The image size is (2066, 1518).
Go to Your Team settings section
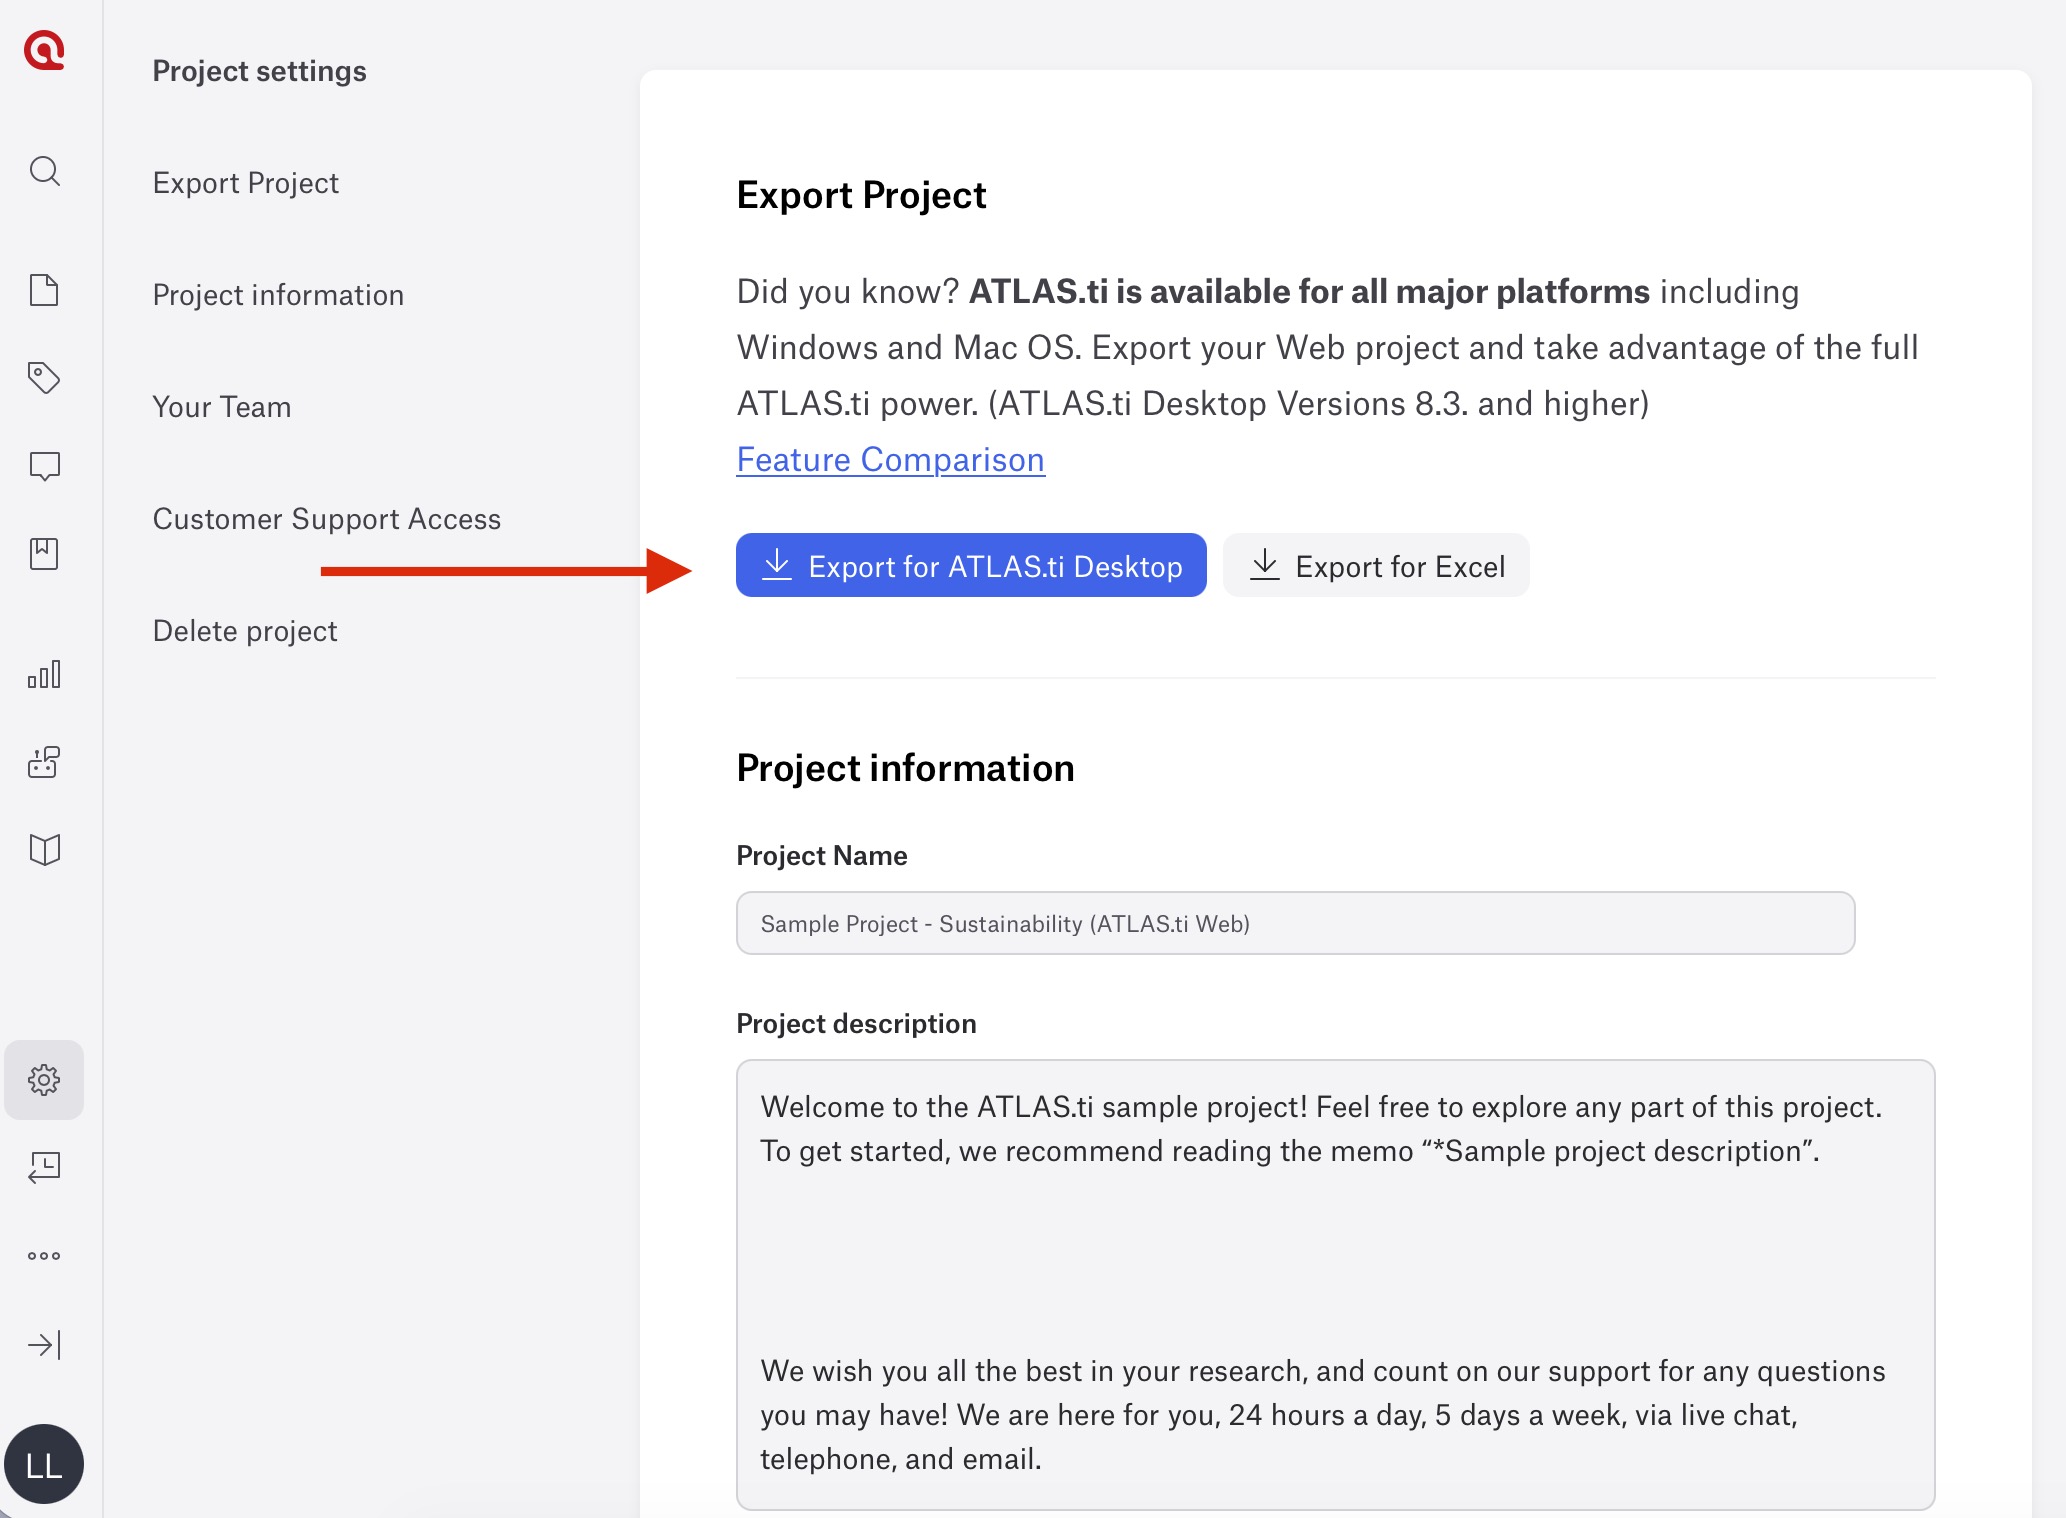tap(222, 407)
